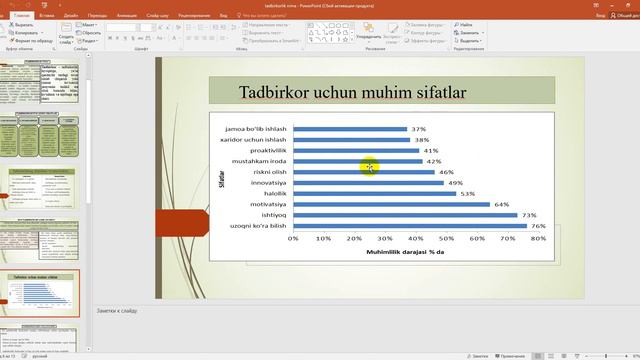The image size is (640, 360).
Task: Toggle text shadow button
Action: click(133, 38)
